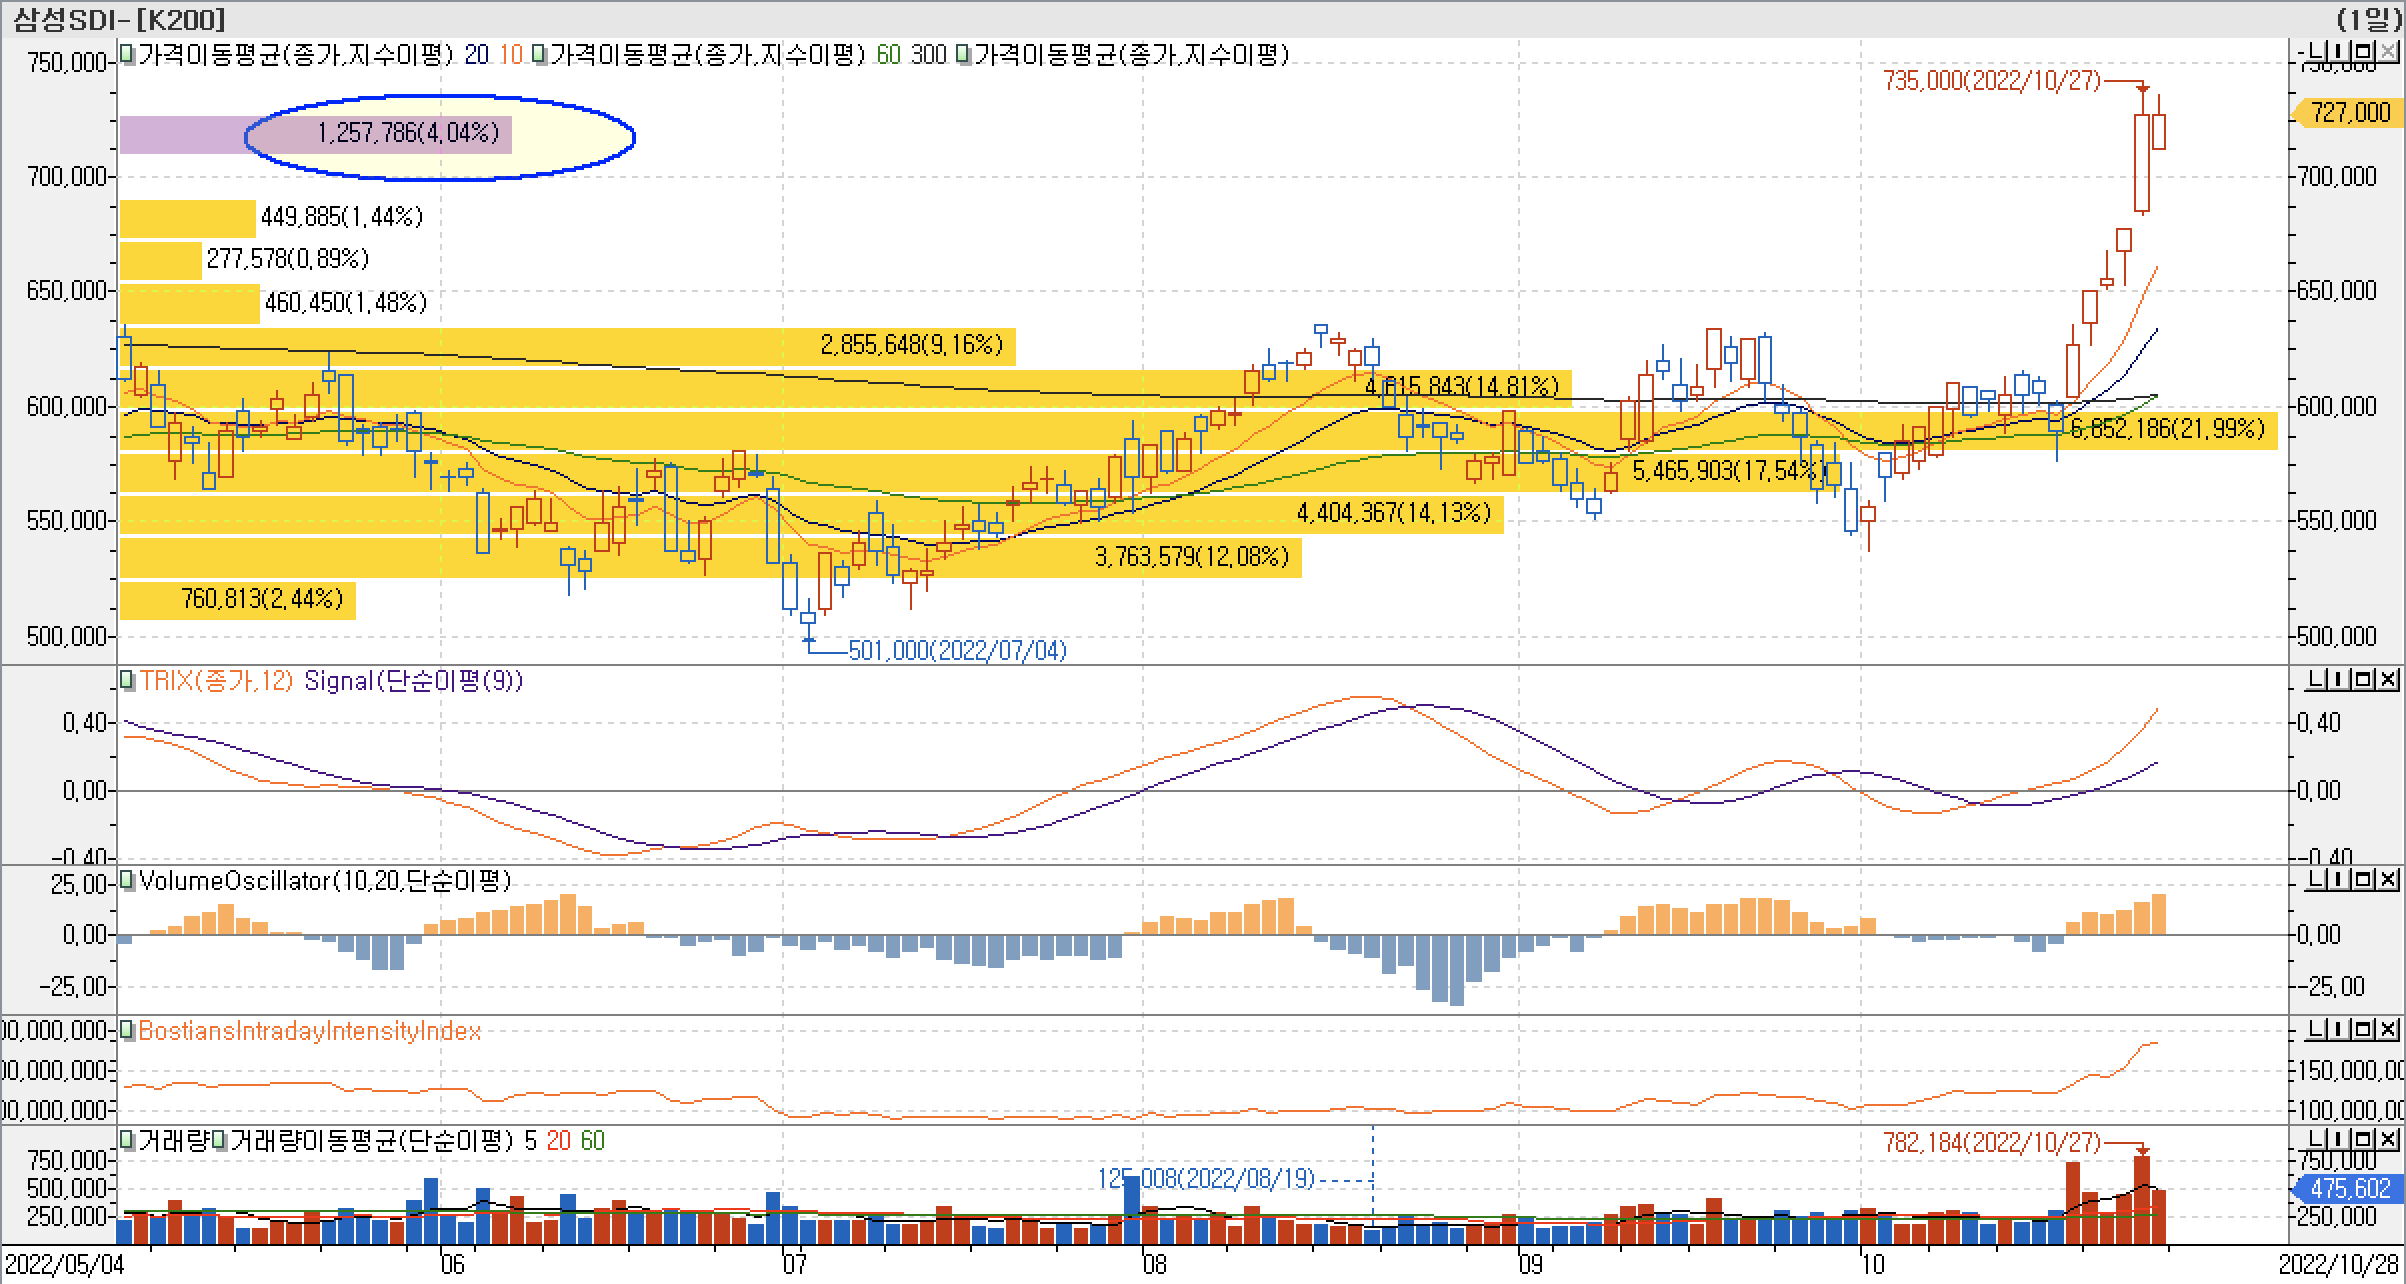Click the Signal(단순이평(9)) legend label

pos(413,681)
